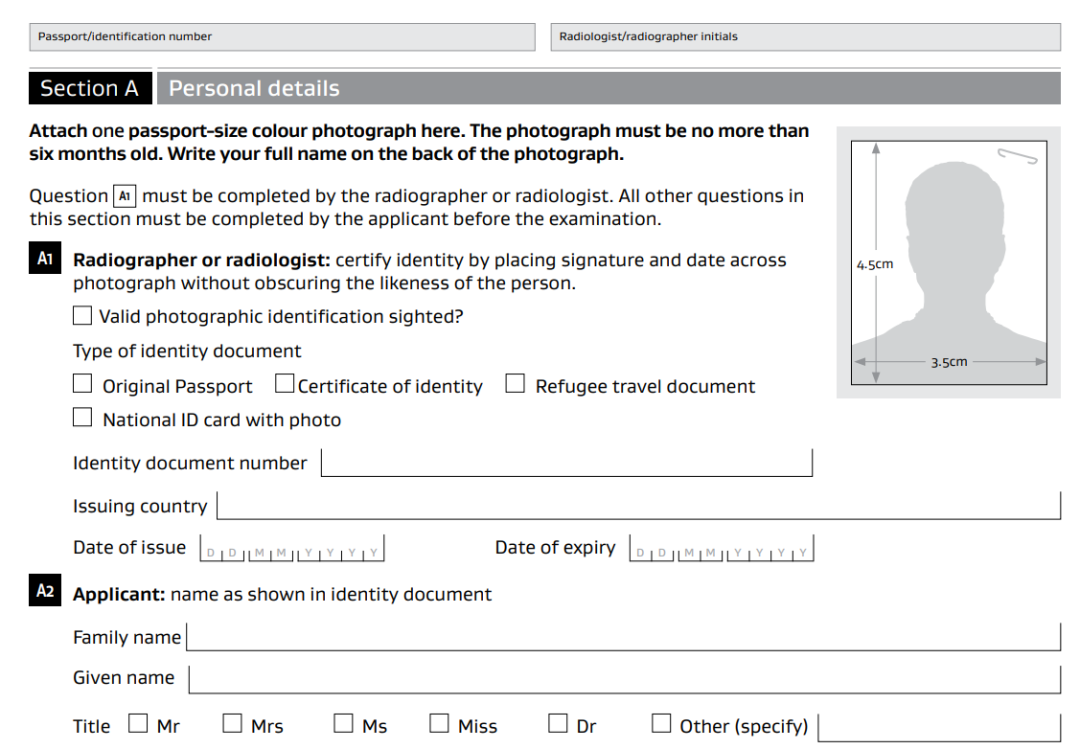Focus the Radiologist/radiographer initials field
This screenshot has width=1080, height=749.
[x=805, y=37]
